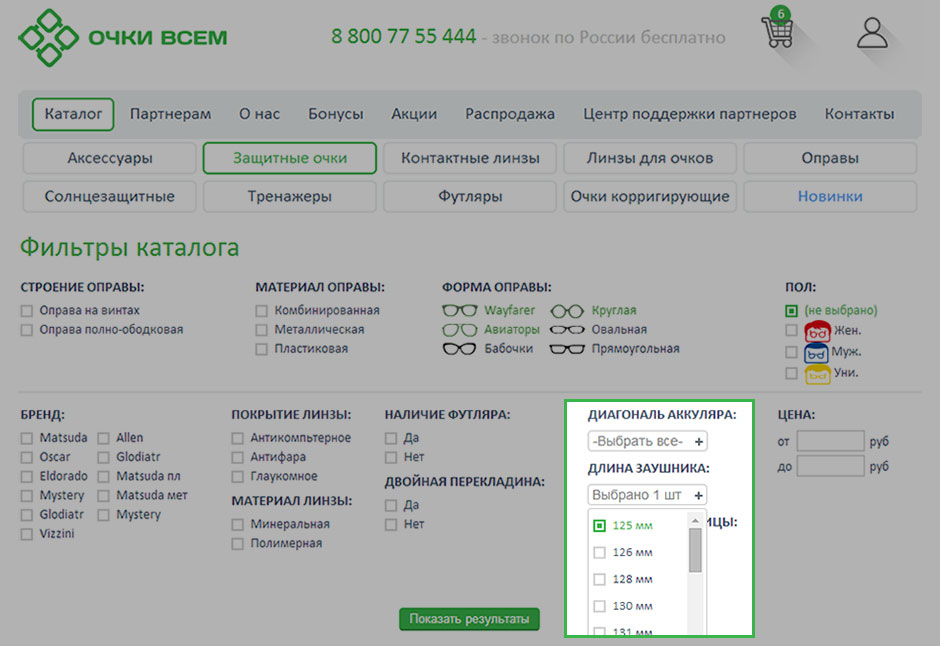Select 128 мм in the dropdown list

tap(599, 579)
